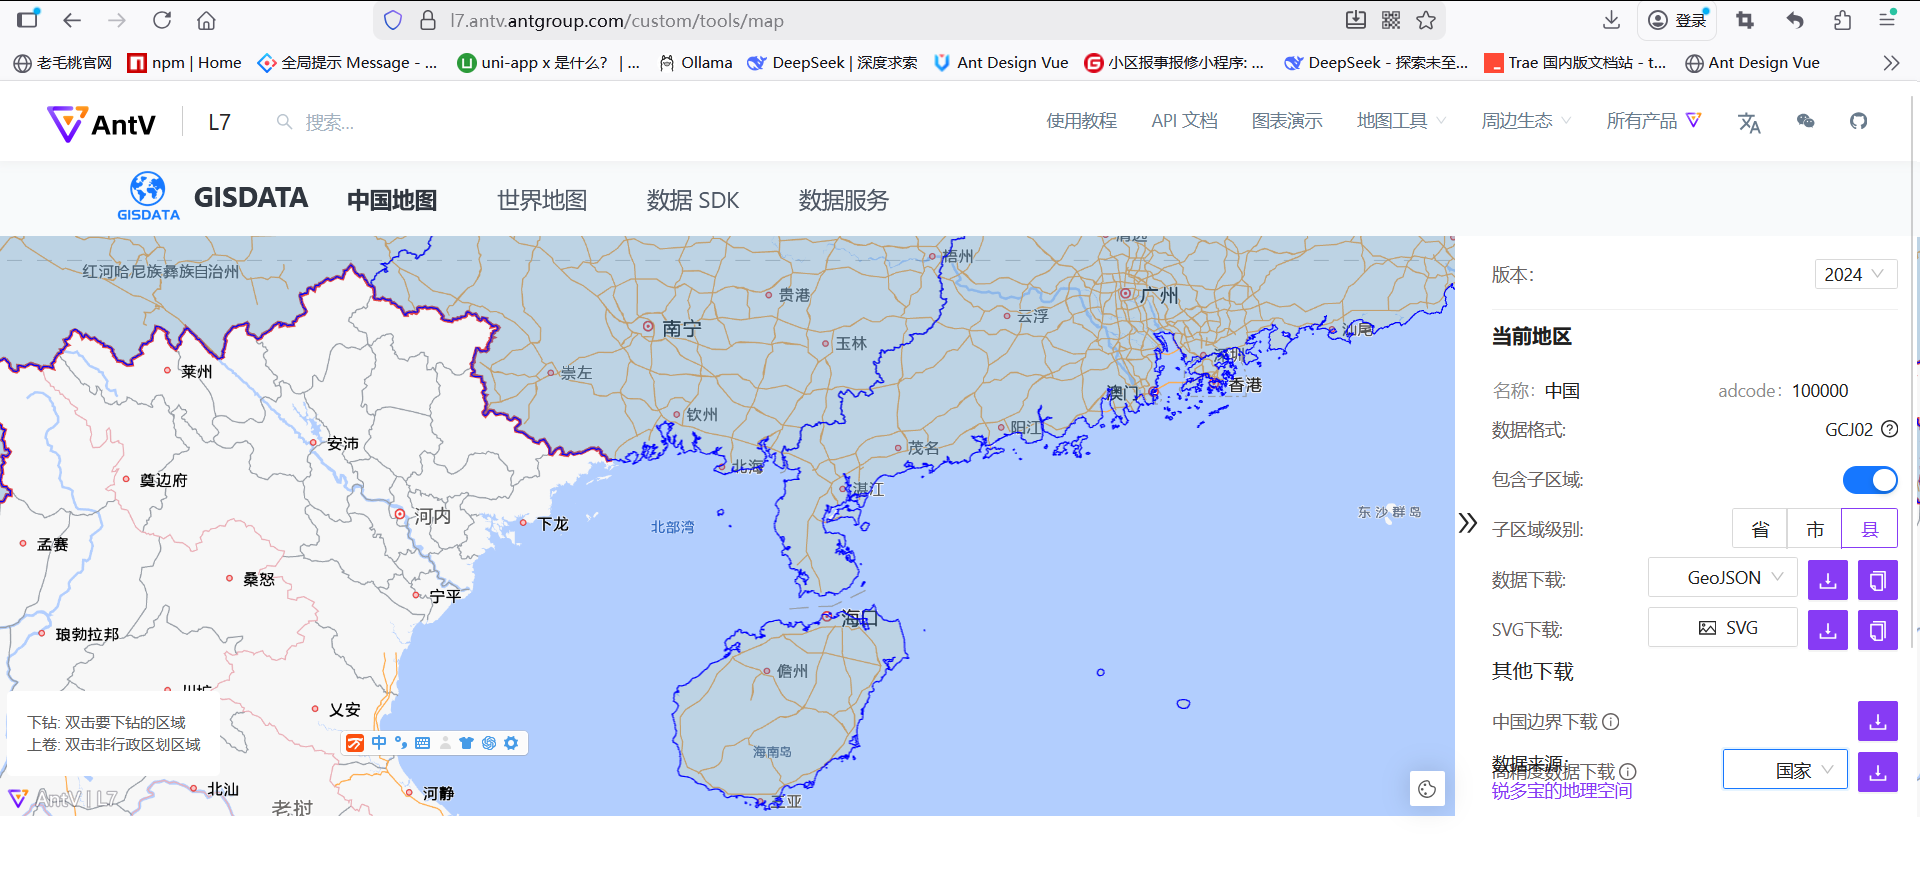Screen dimensions: 1920x880
Task: Click help icon next to GCJ02
Action: 1889,429
